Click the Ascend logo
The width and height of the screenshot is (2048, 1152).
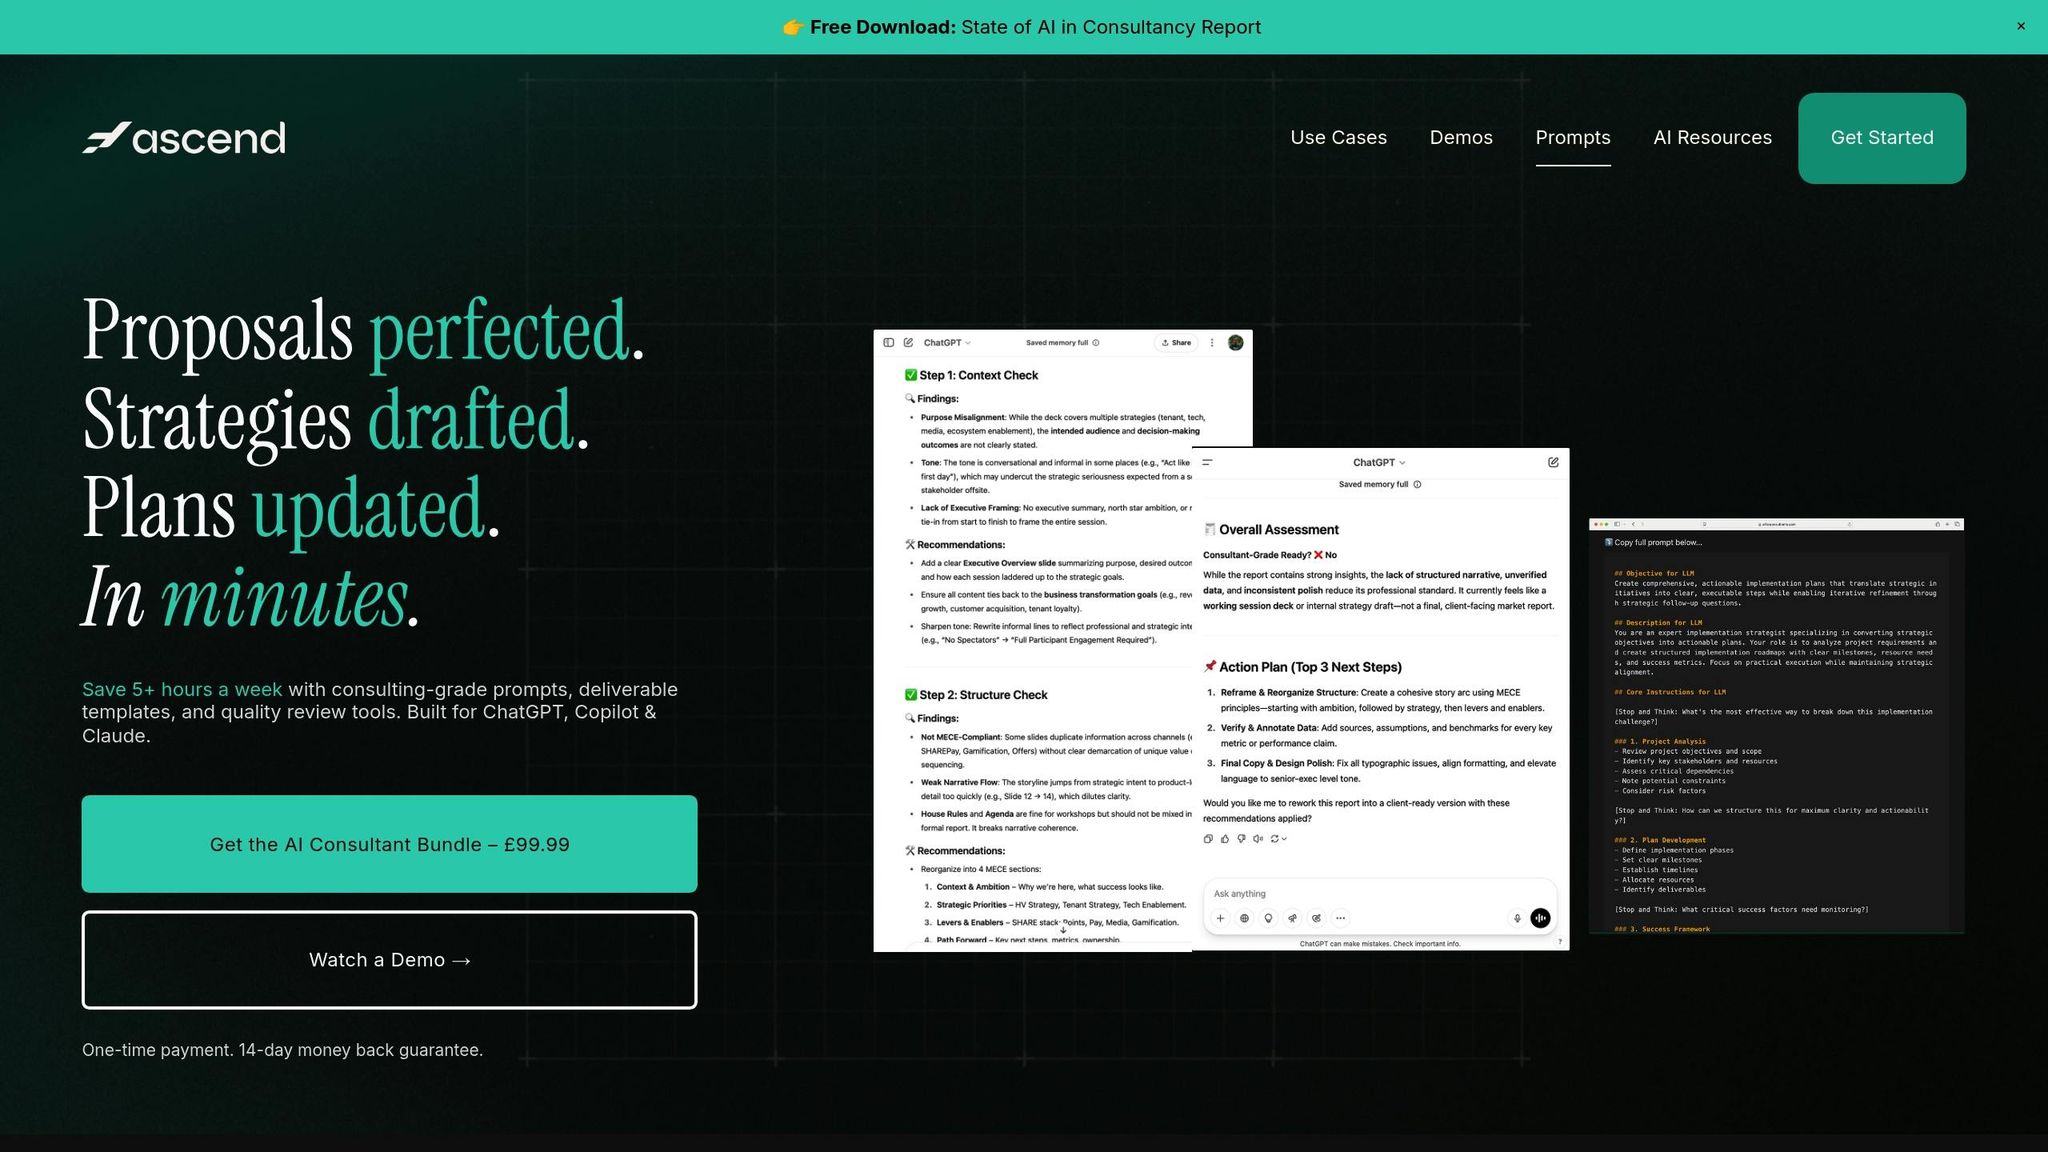coord(184,138)
